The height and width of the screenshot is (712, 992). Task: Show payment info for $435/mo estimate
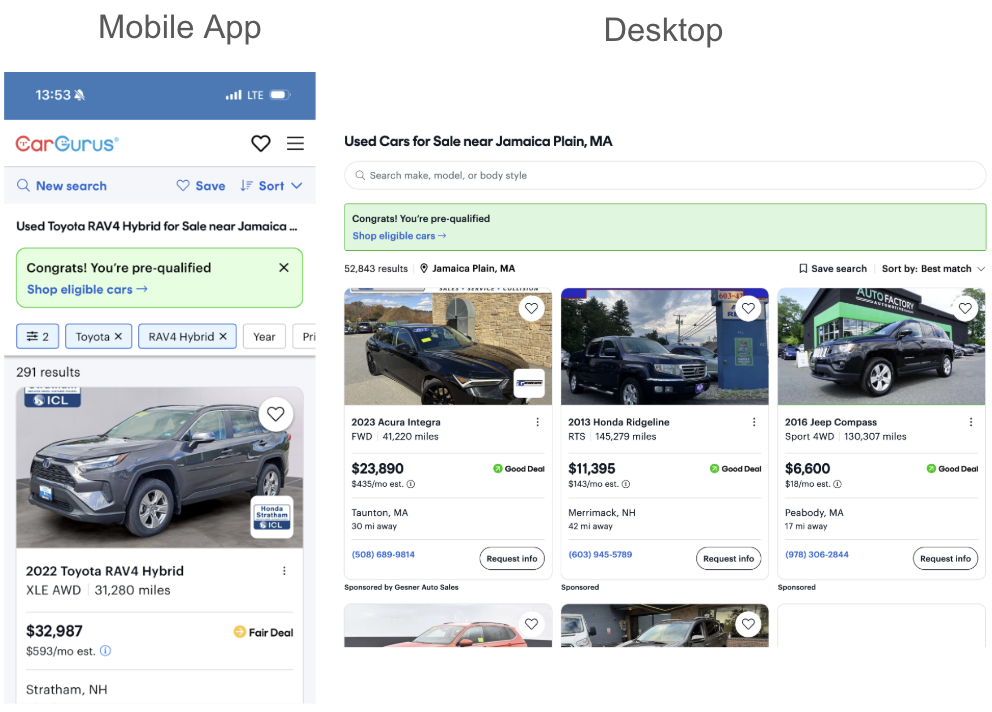(411, 484)
